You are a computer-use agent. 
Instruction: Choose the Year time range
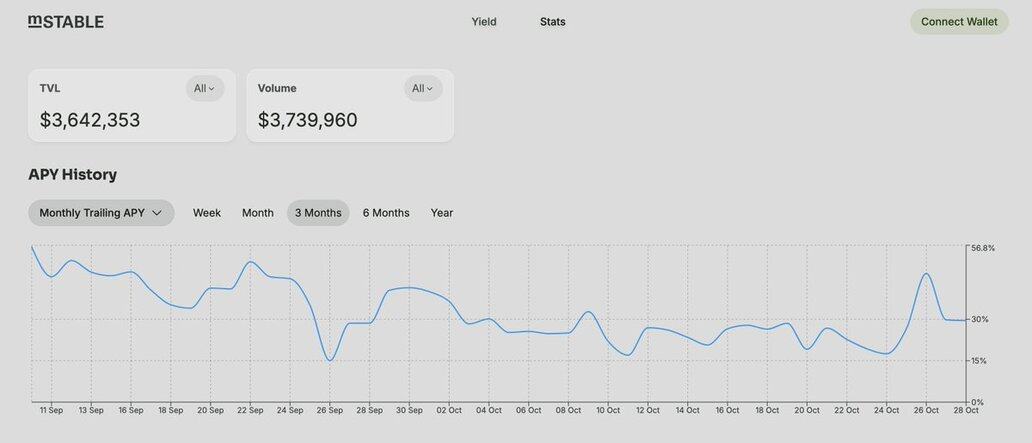tap(442, 213)
